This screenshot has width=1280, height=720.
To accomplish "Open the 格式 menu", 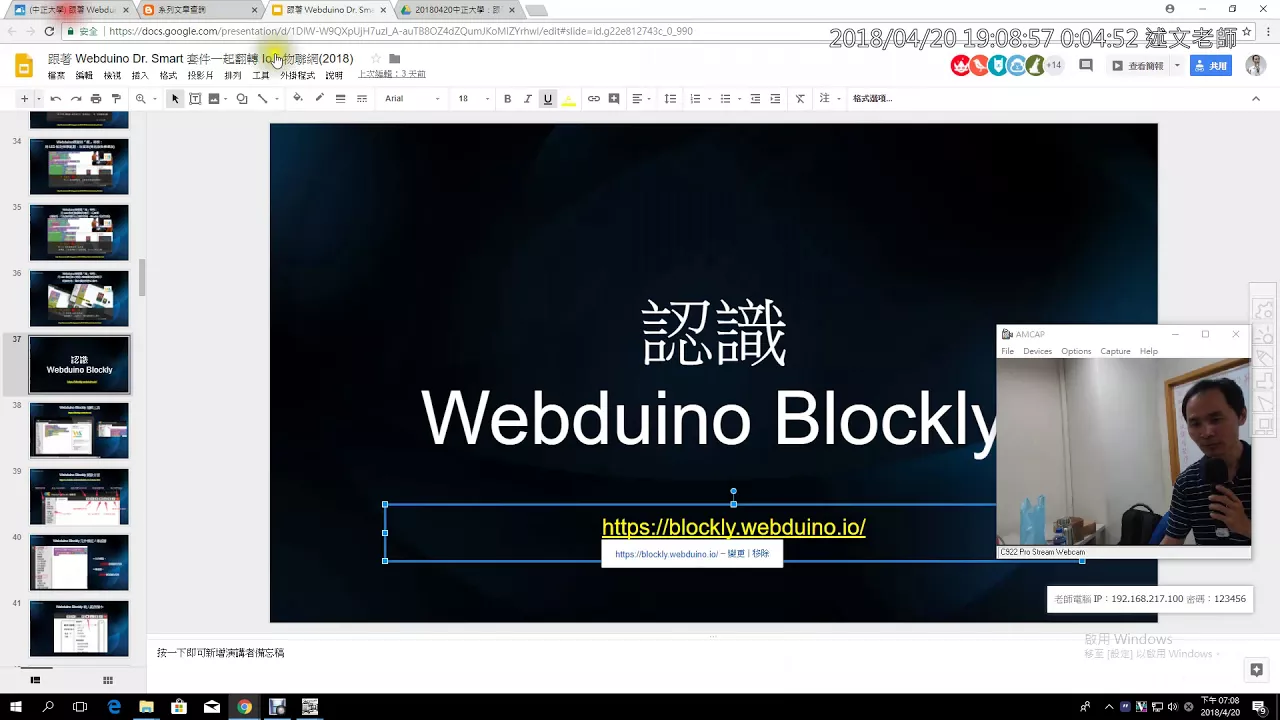I will click(x=168, y=76).
